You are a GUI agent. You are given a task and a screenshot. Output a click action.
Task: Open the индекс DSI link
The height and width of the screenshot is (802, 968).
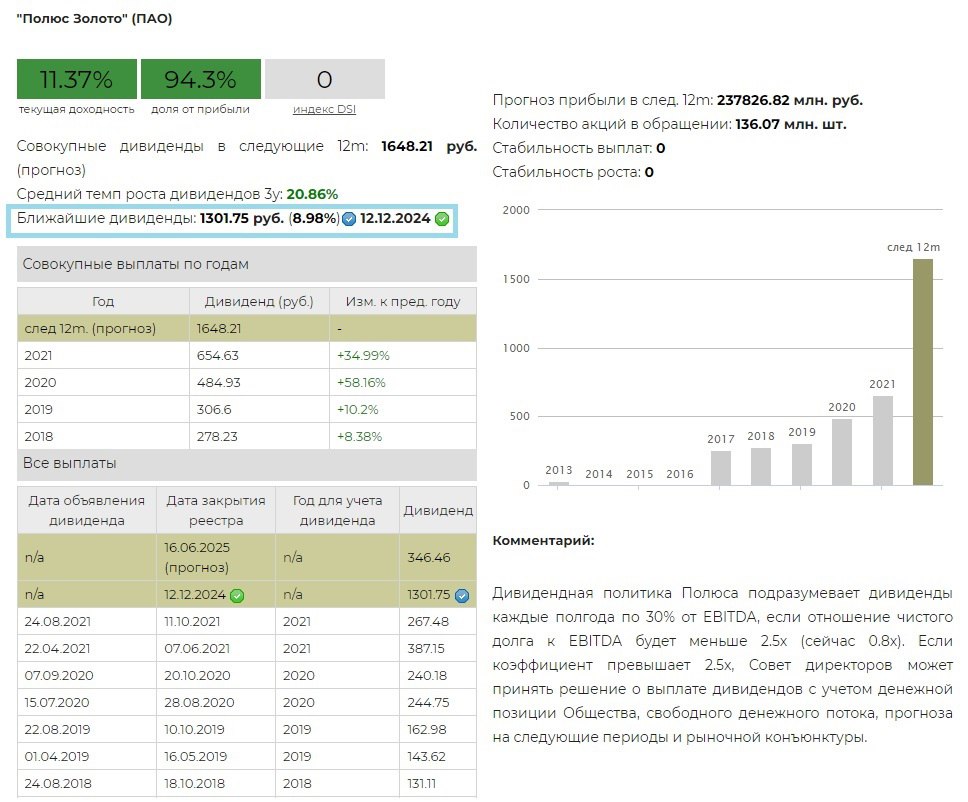(324, 109)
